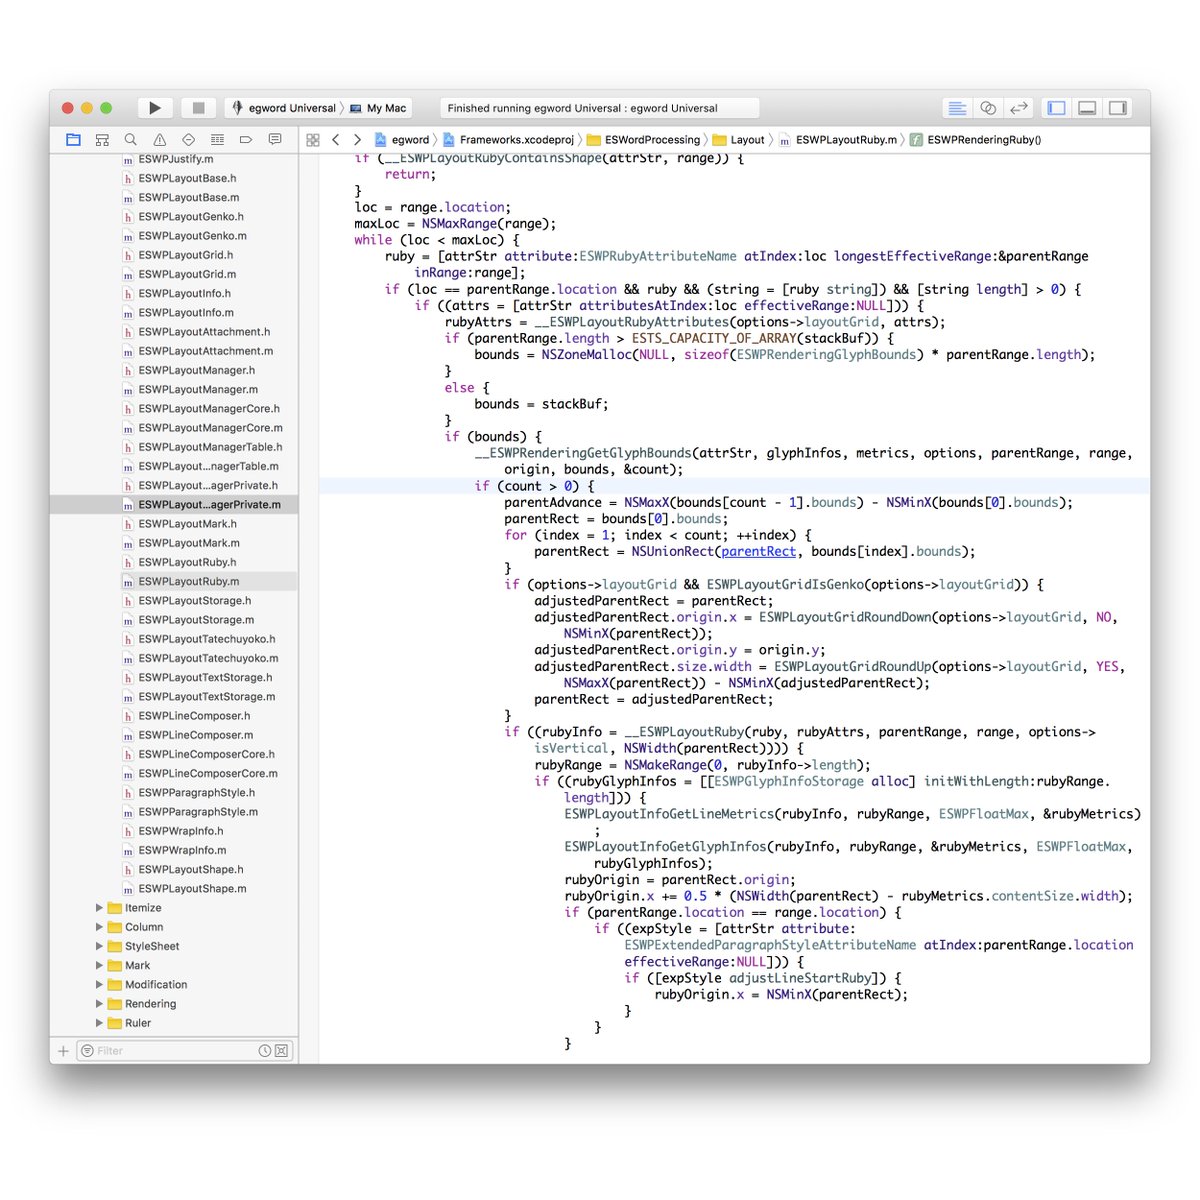This screenshot has width=1200, height=1200.
Task: Open the Test navigator tab
Action: [188, 140]
